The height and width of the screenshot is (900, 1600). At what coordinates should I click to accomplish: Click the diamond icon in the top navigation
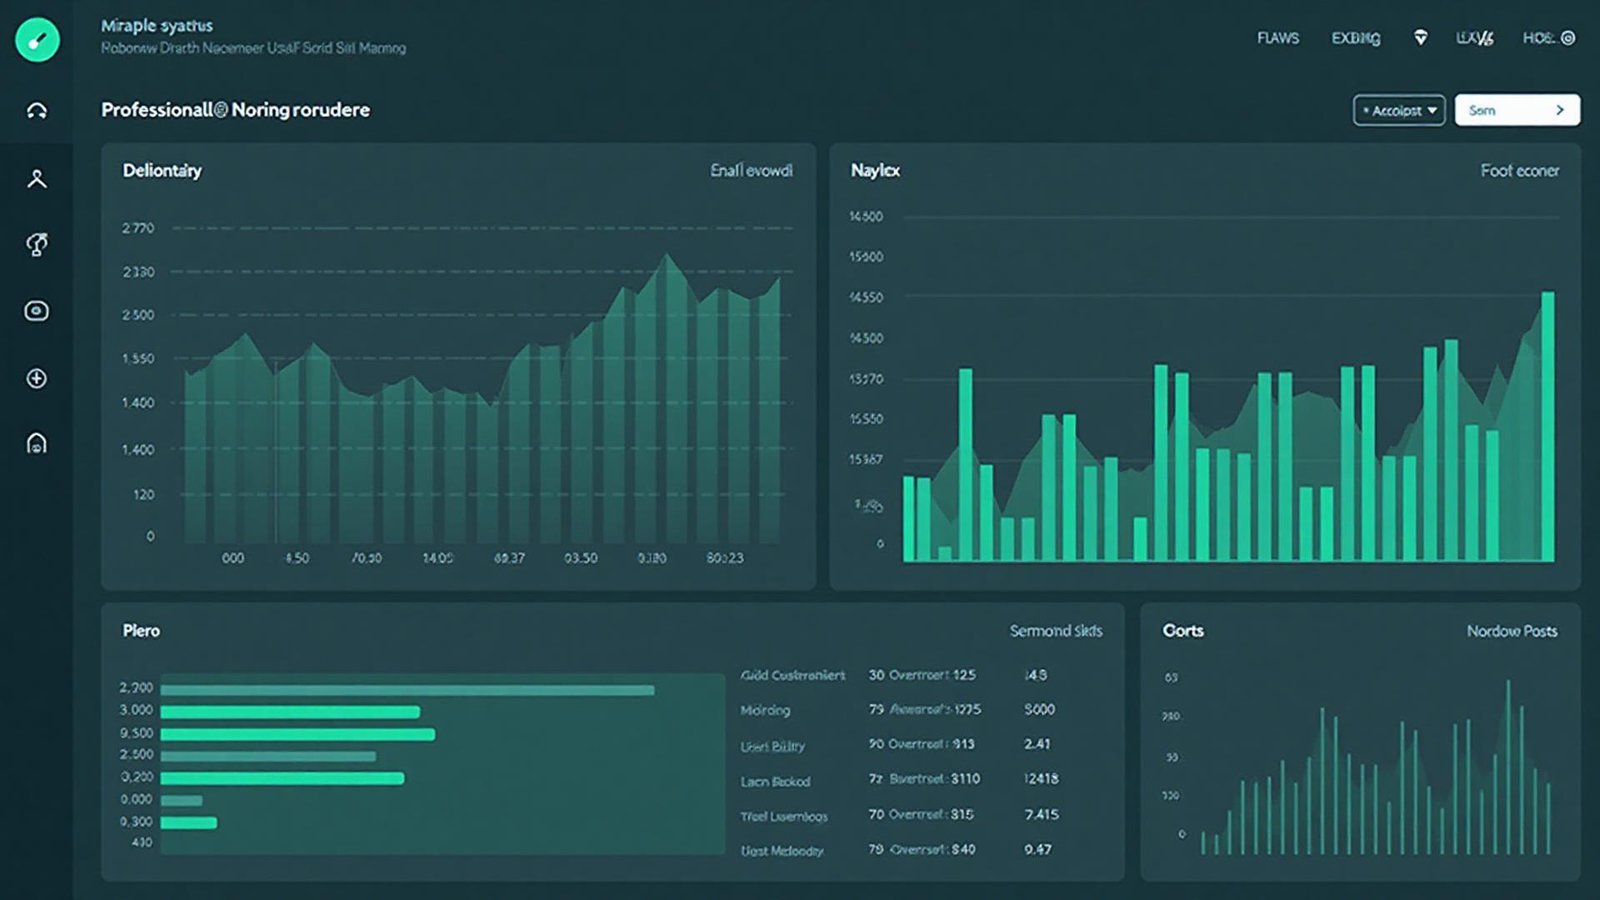point(1420,38)
